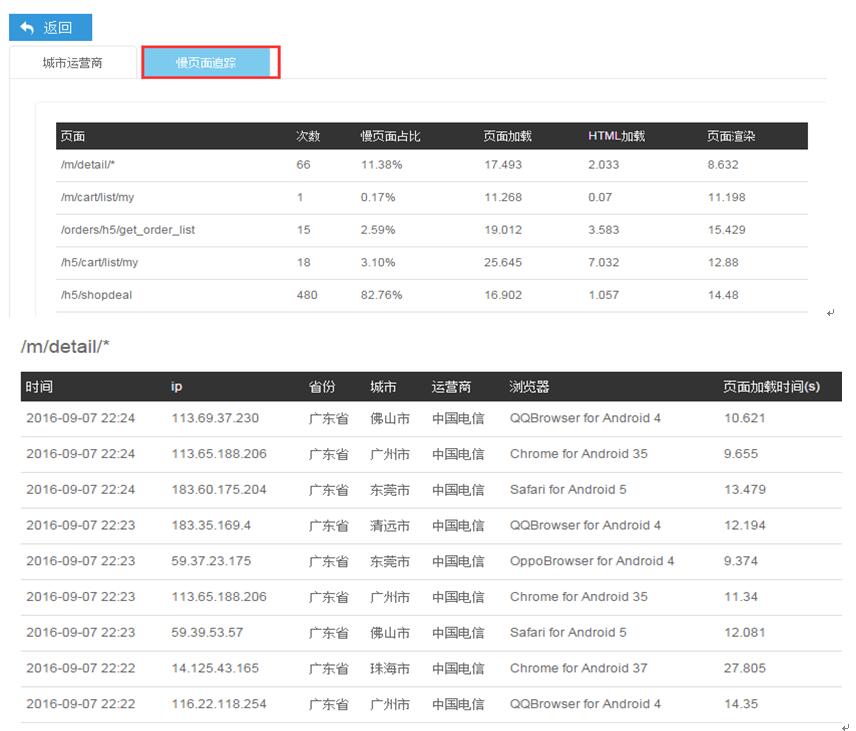This screenshot has width=856, height=731.
Task: Click the 返回 back arrow icon
Action: 27,28
